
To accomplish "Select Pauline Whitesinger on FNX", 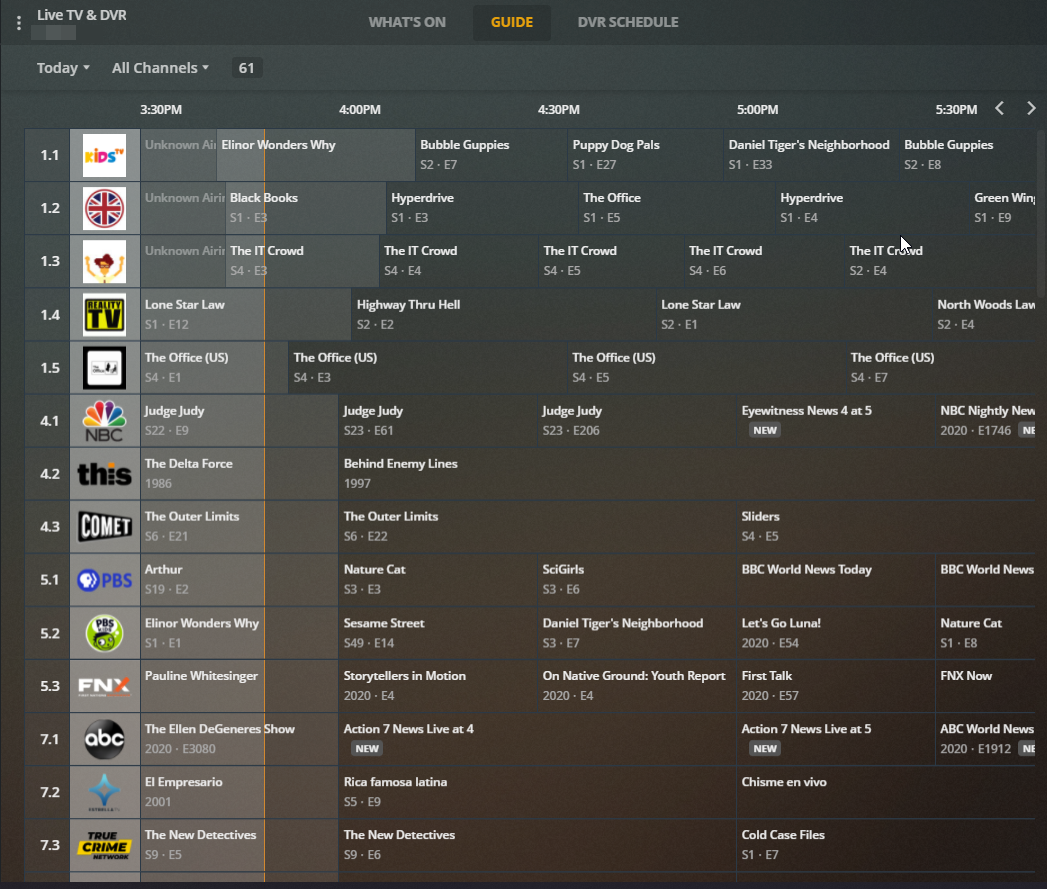I will [239, 685].
